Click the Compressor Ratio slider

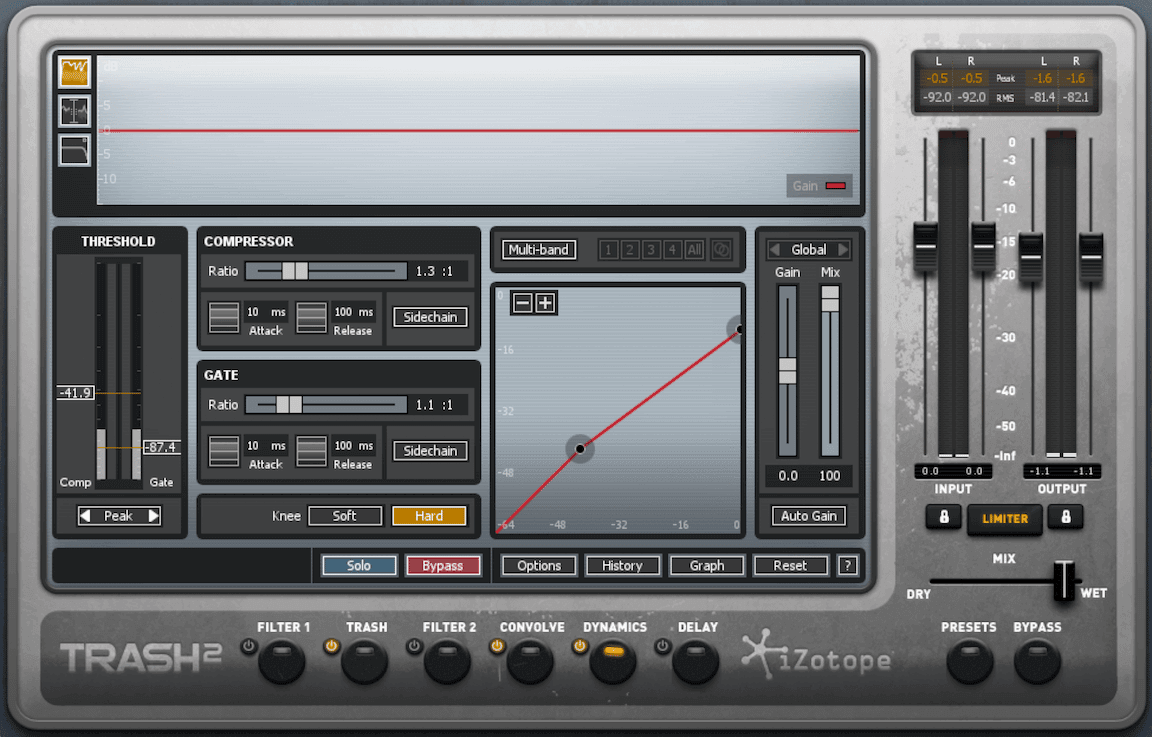pos(325,271)
